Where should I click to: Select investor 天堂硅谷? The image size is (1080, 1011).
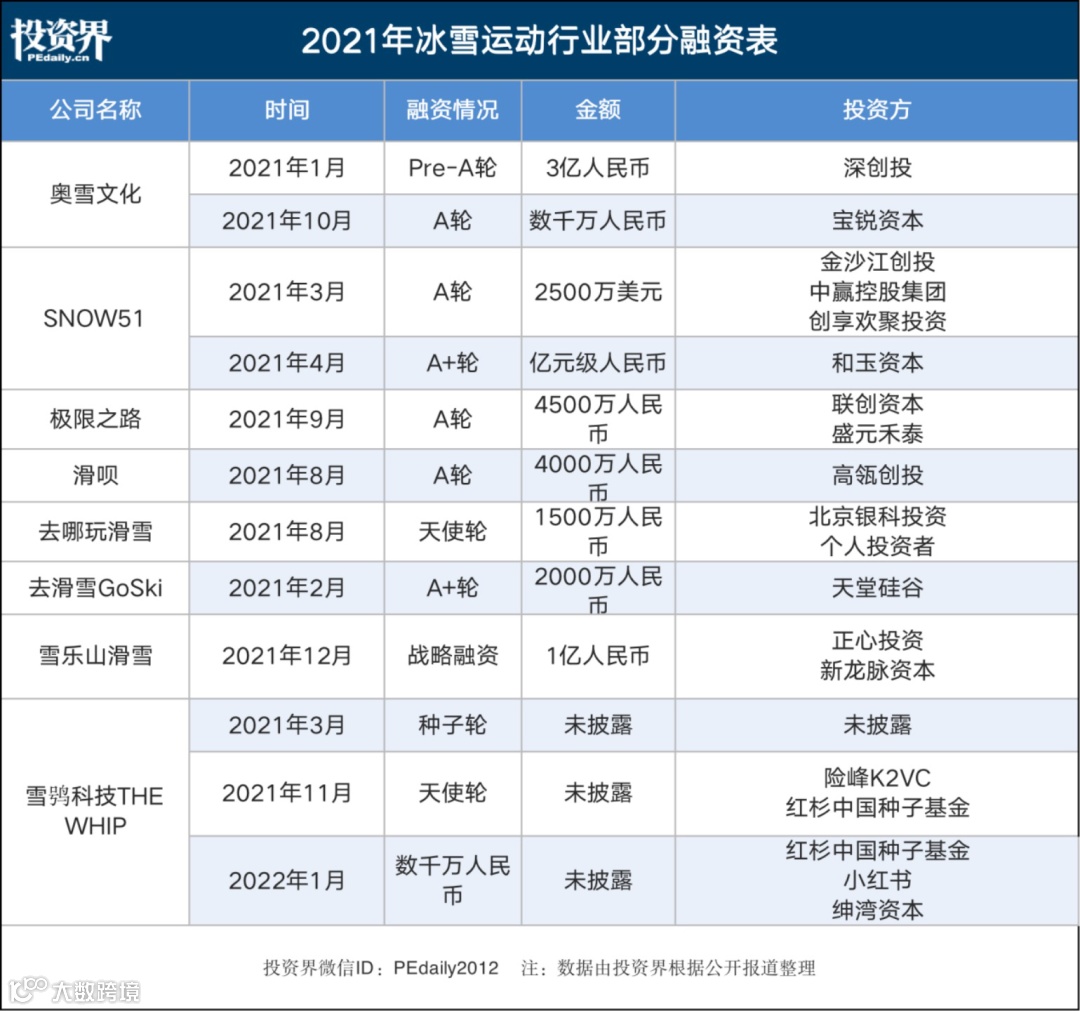click(x=877, y=588)
